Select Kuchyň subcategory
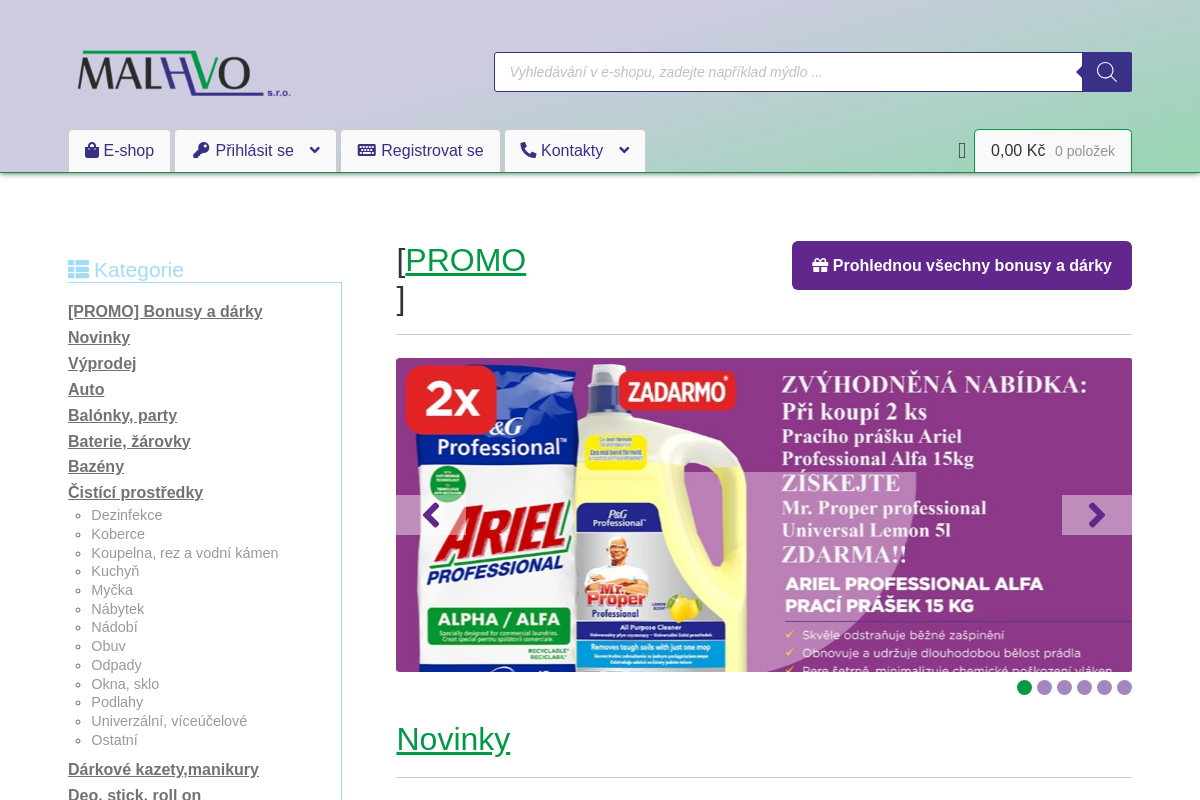The height and width of the screenshot is (800, 1200). tap(115, 571)
